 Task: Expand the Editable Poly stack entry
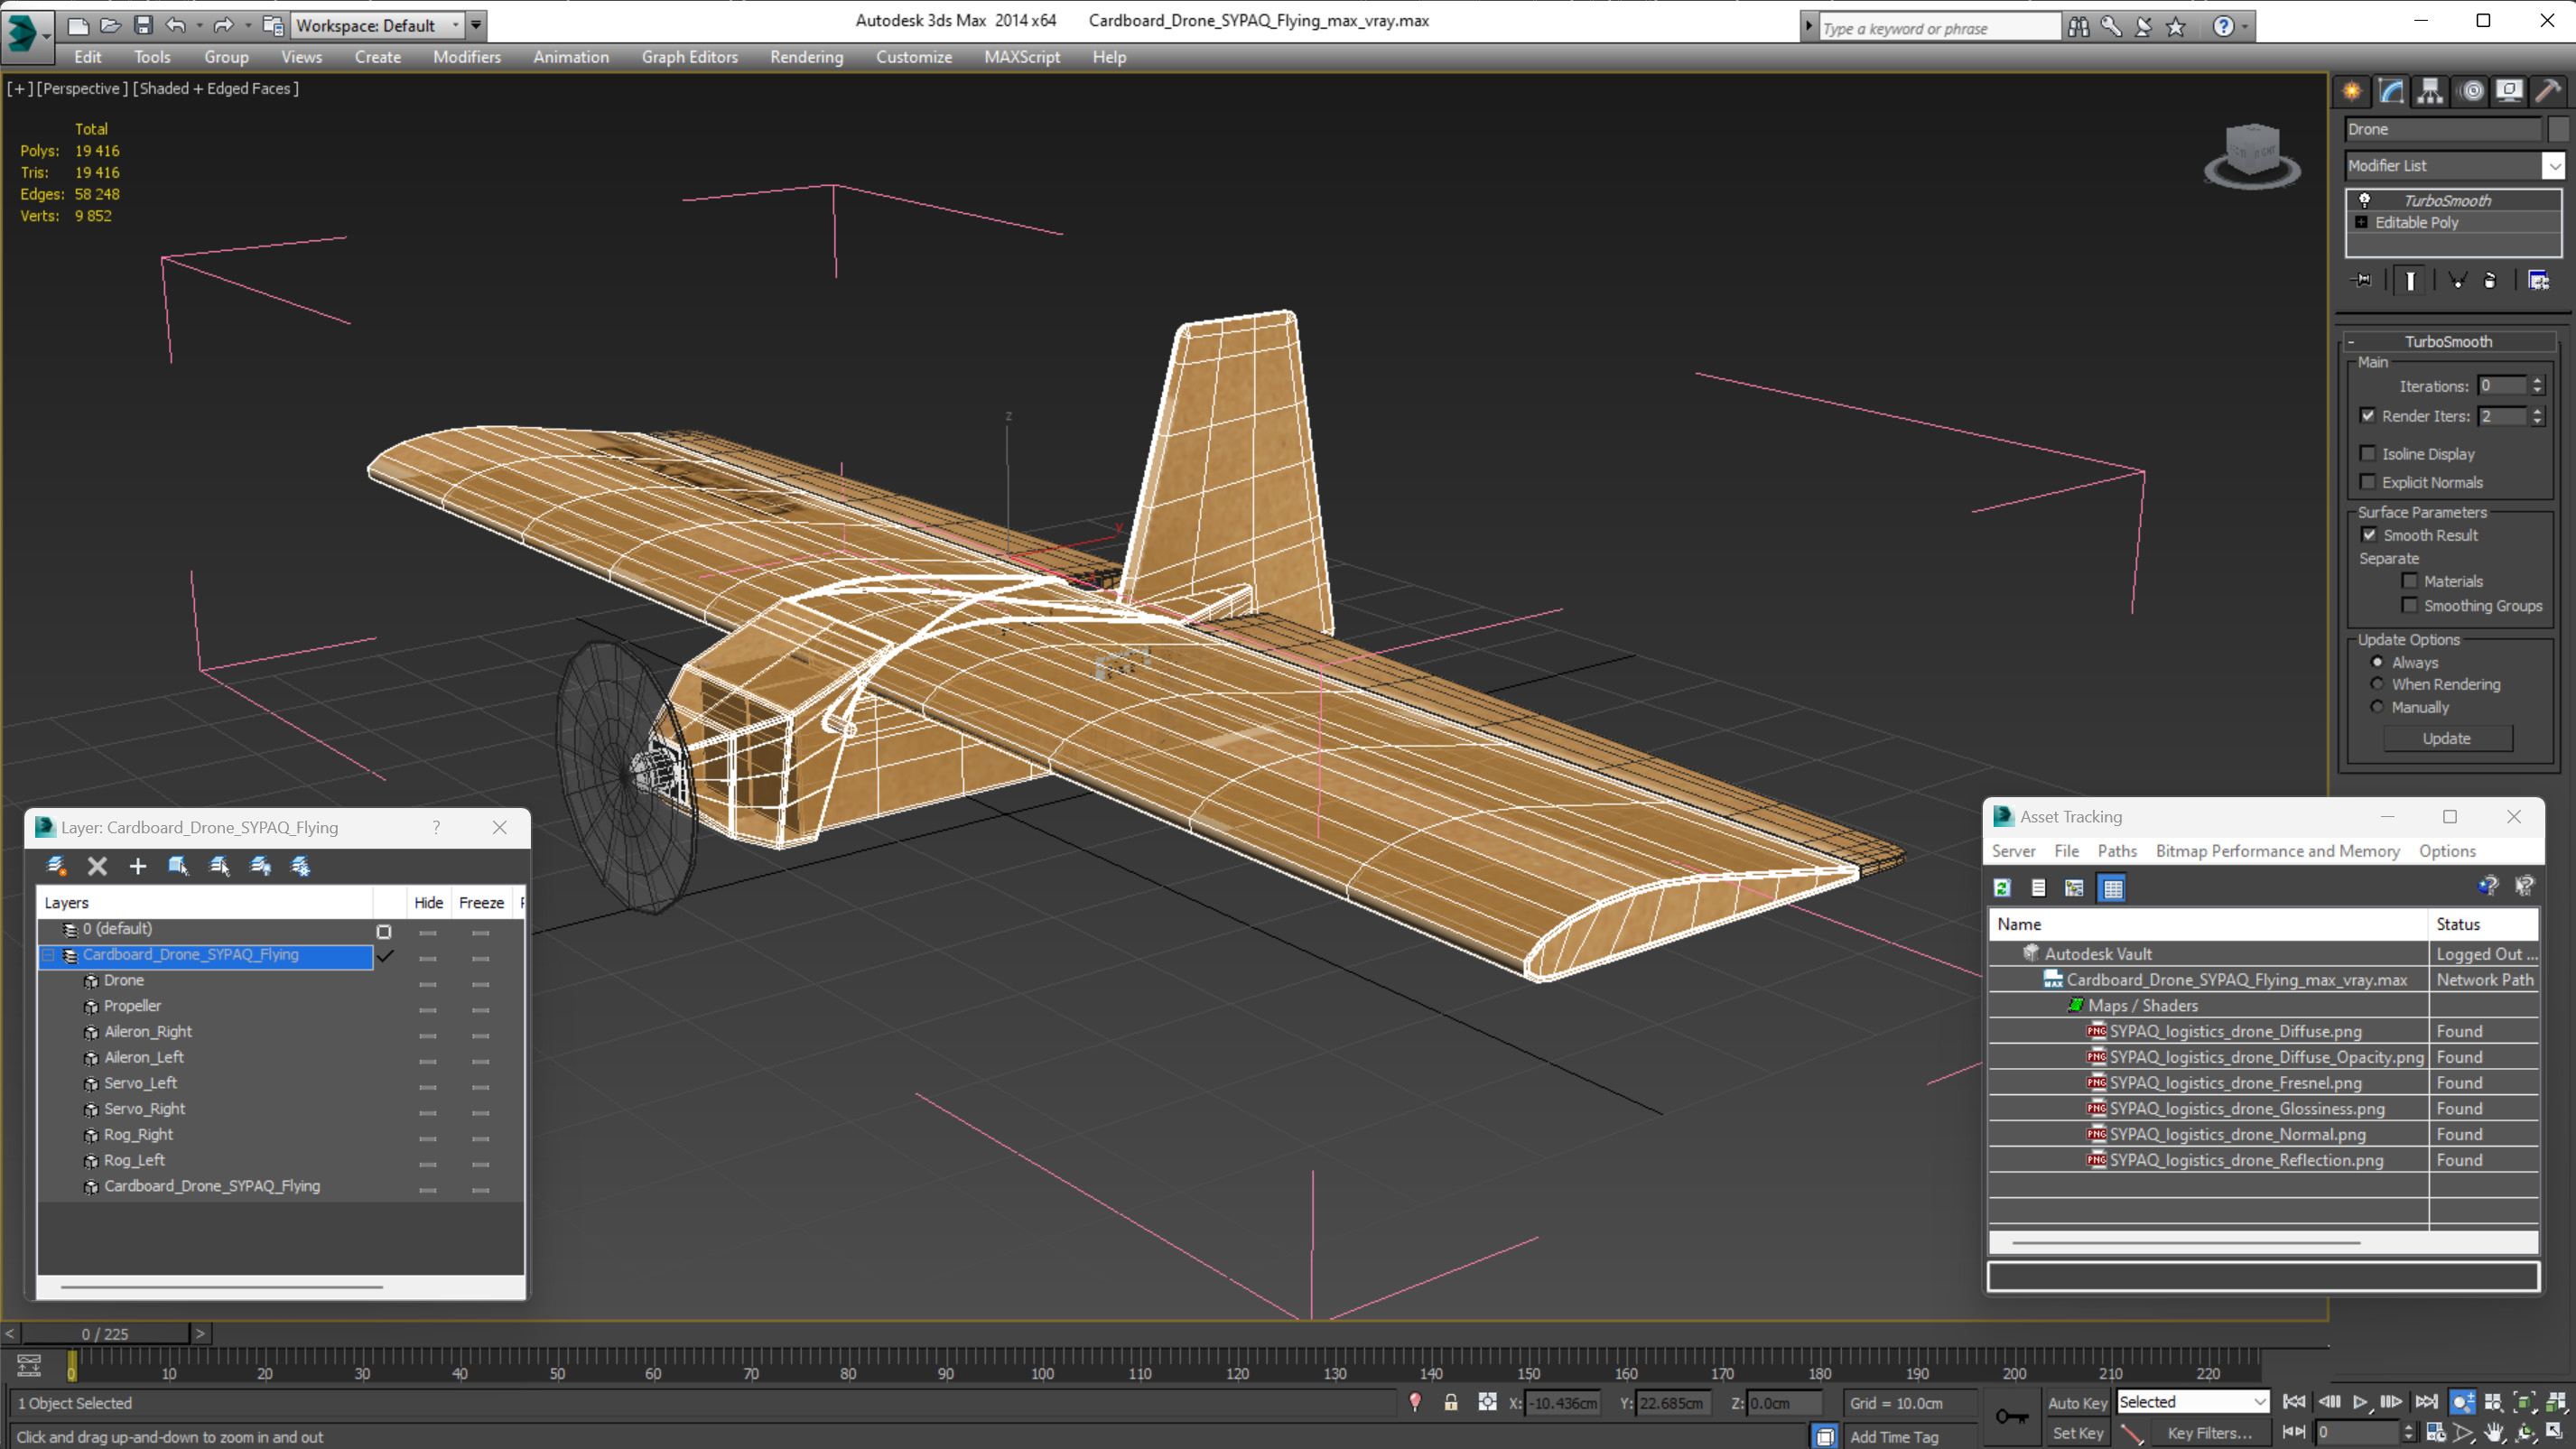click(2361, 222)
